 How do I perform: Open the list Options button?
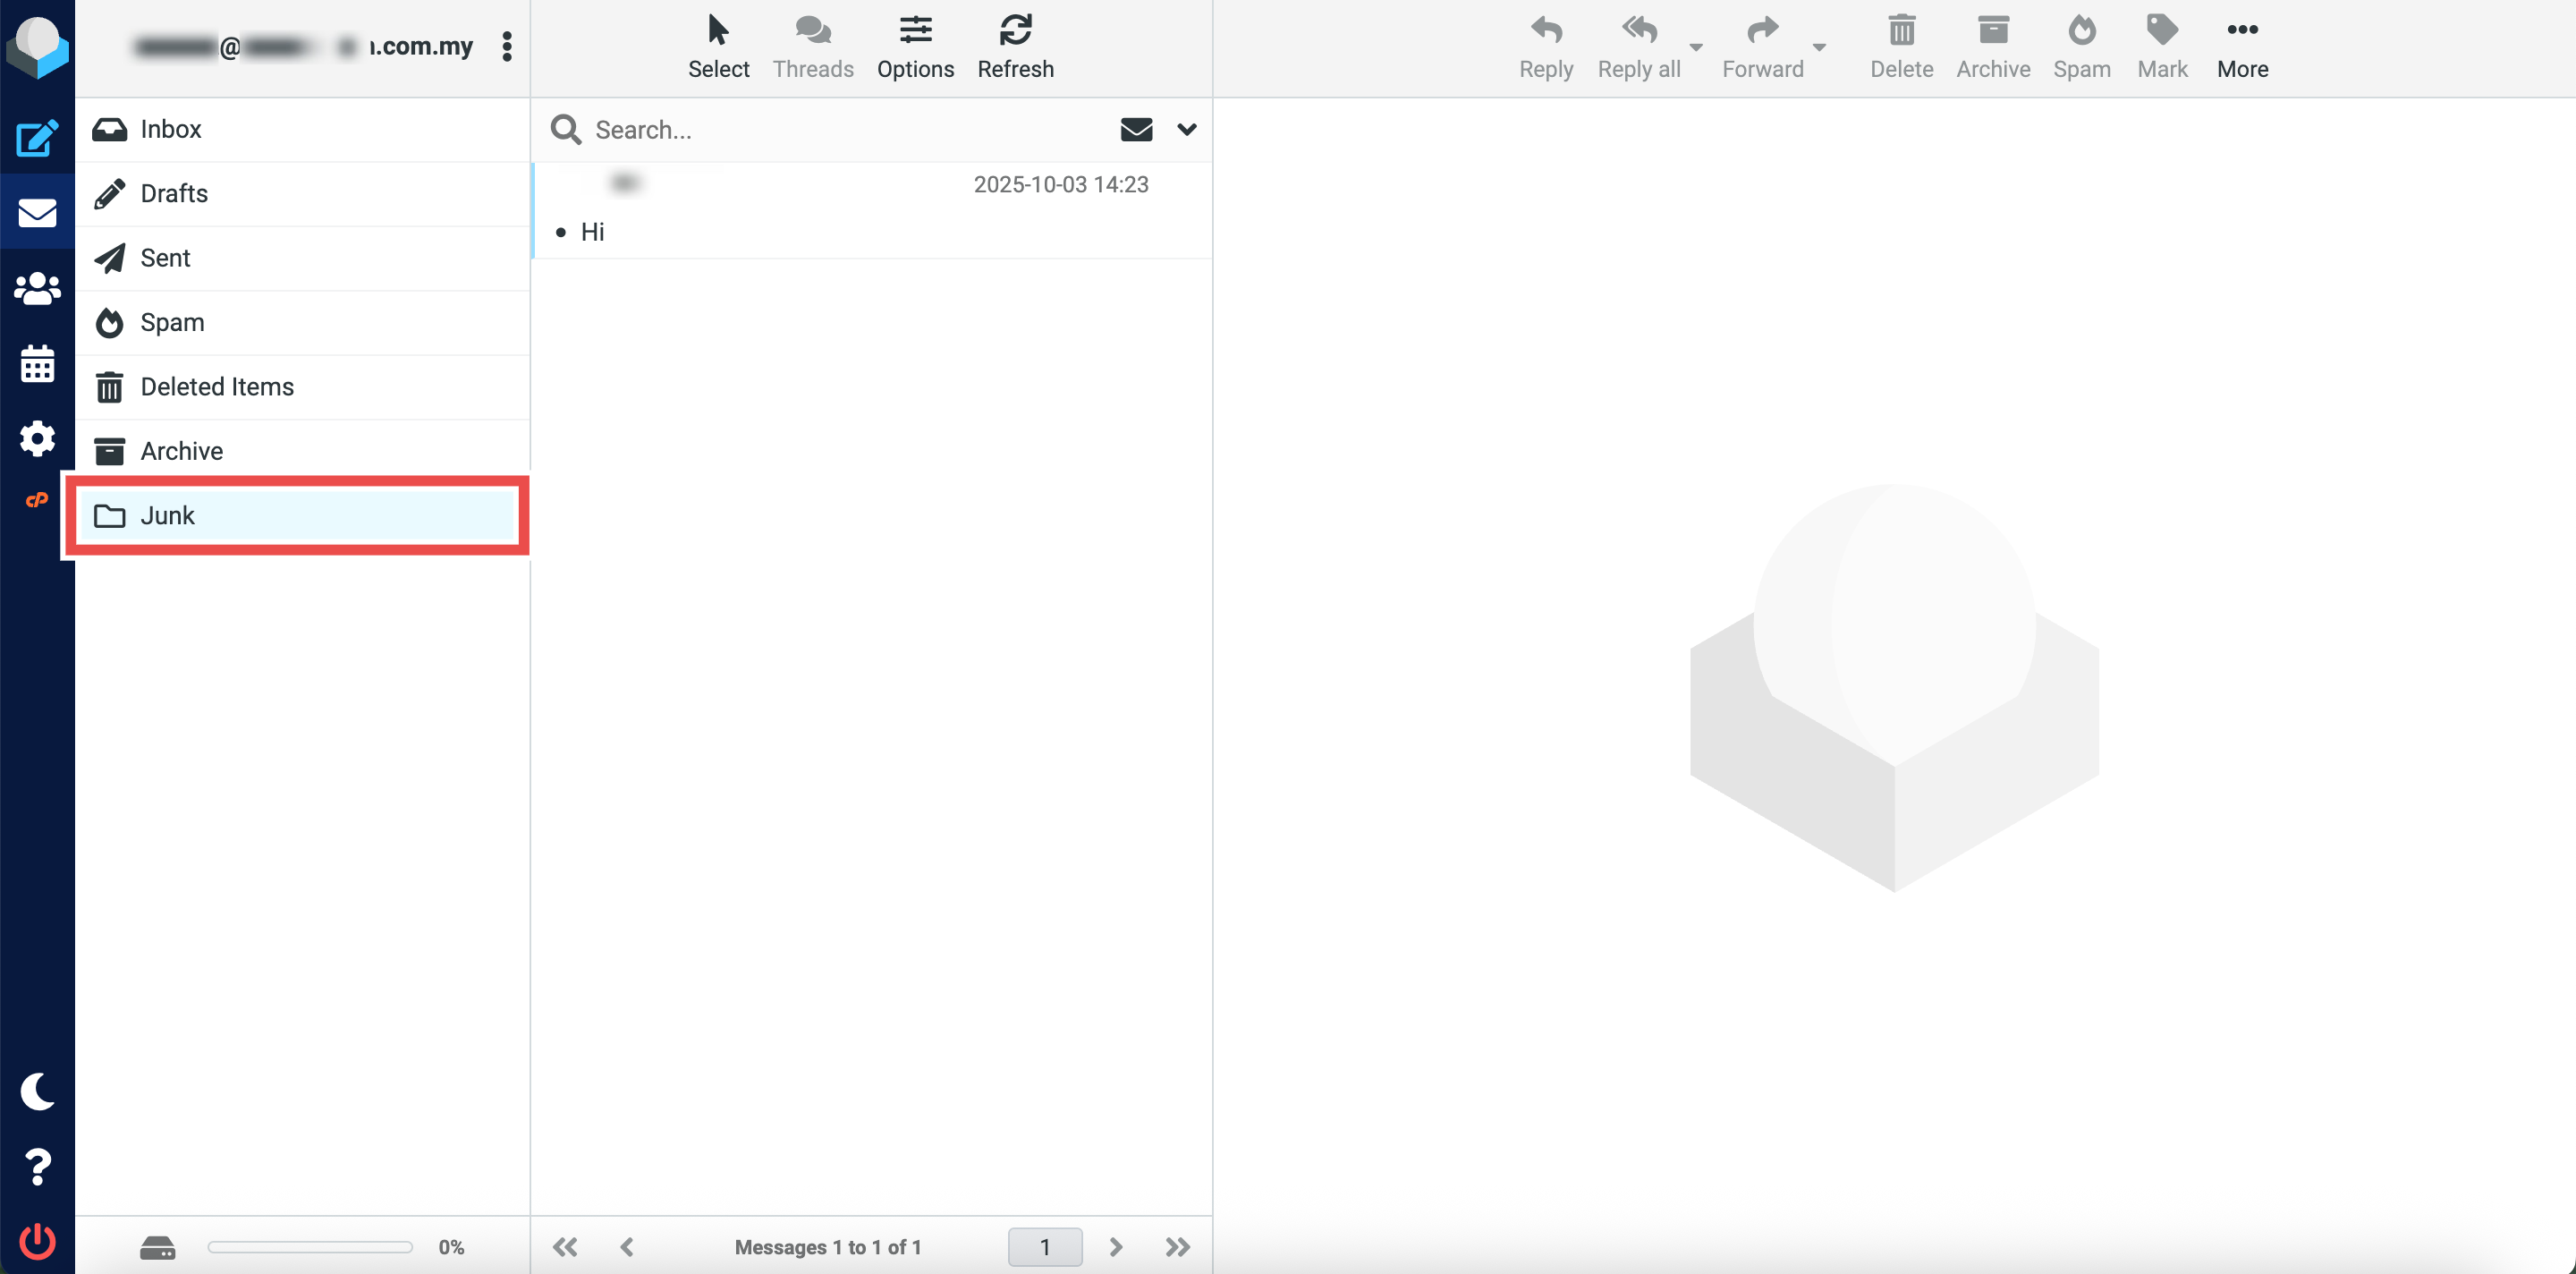click(915, 46)
